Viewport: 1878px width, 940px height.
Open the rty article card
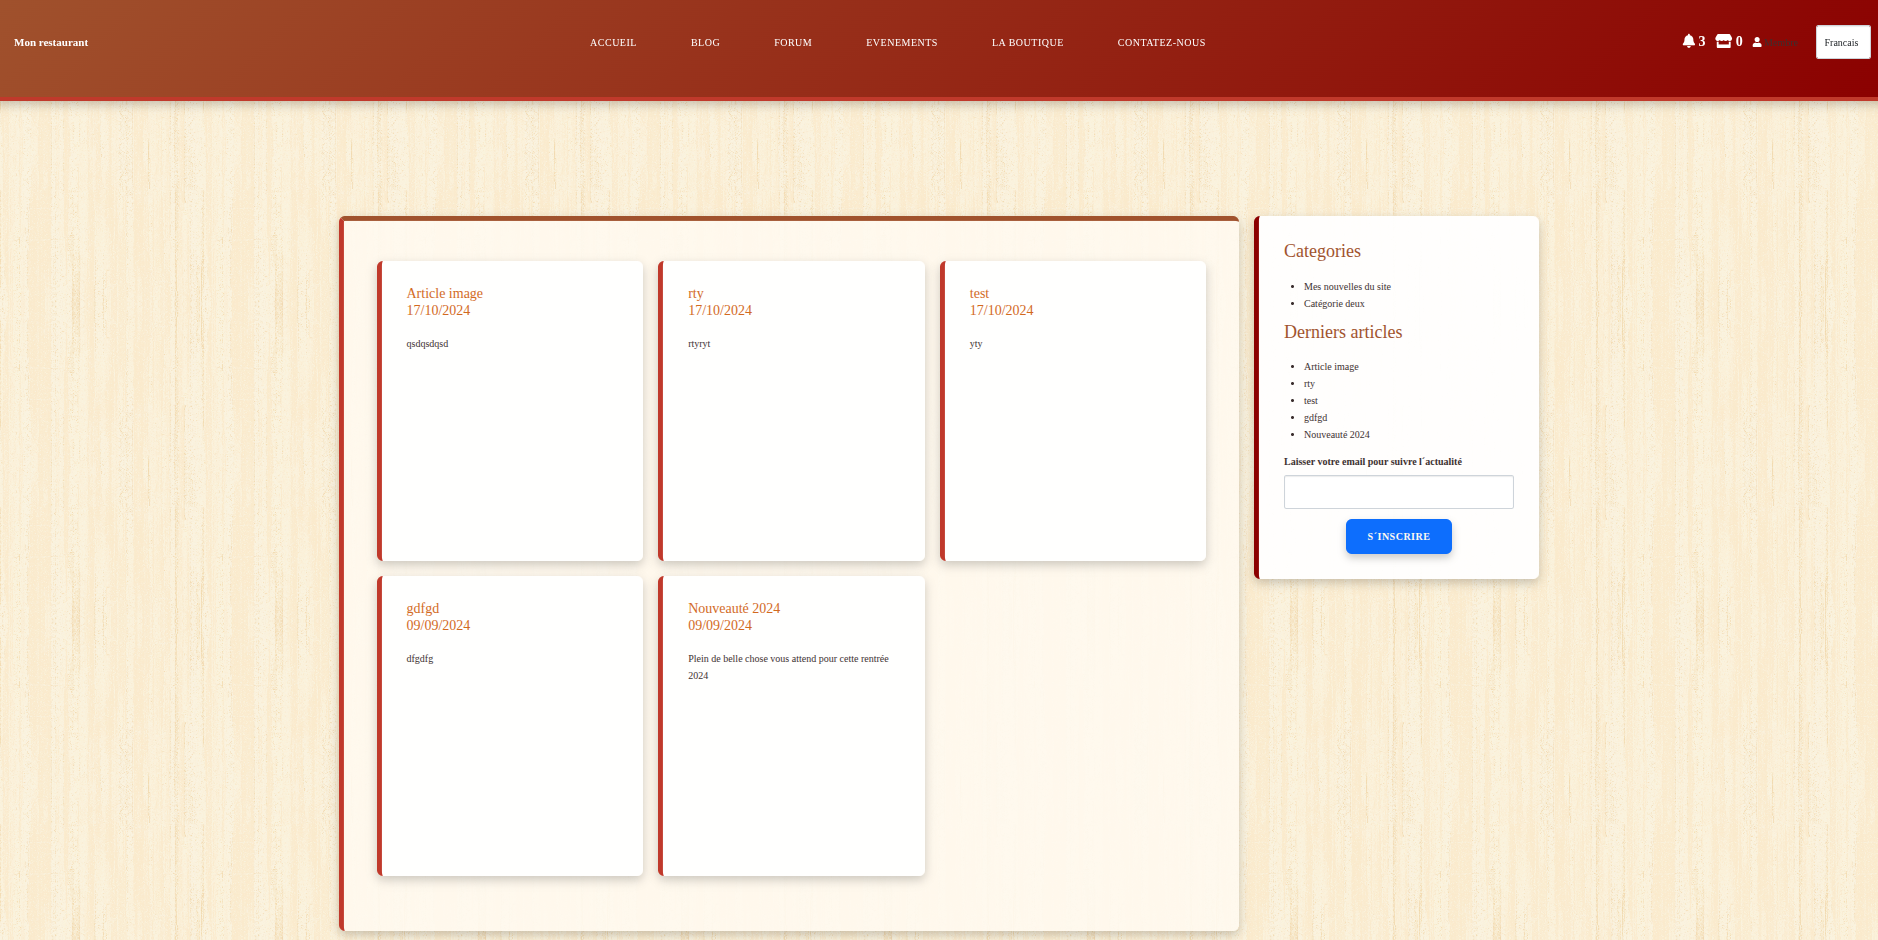coord(694,294)
